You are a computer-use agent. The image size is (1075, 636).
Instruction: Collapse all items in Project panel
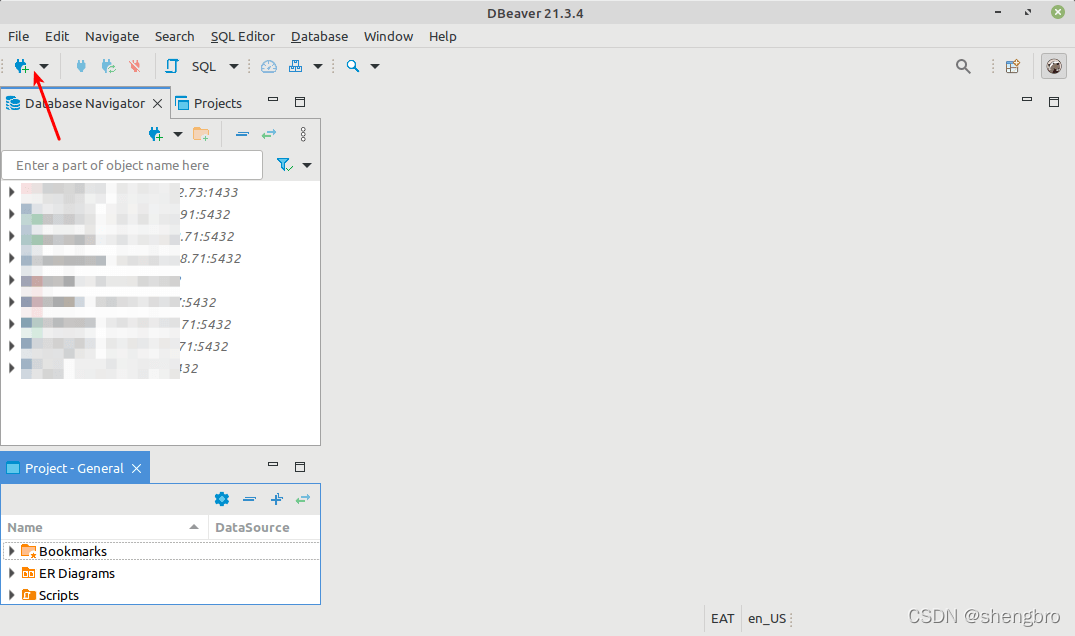(250, 499)
